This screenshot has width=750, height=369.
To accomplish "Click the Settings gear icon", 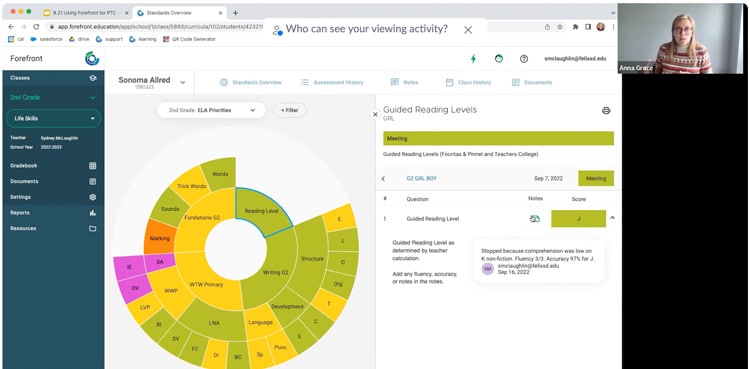I will pyautogui.click(x=93, y=197).
